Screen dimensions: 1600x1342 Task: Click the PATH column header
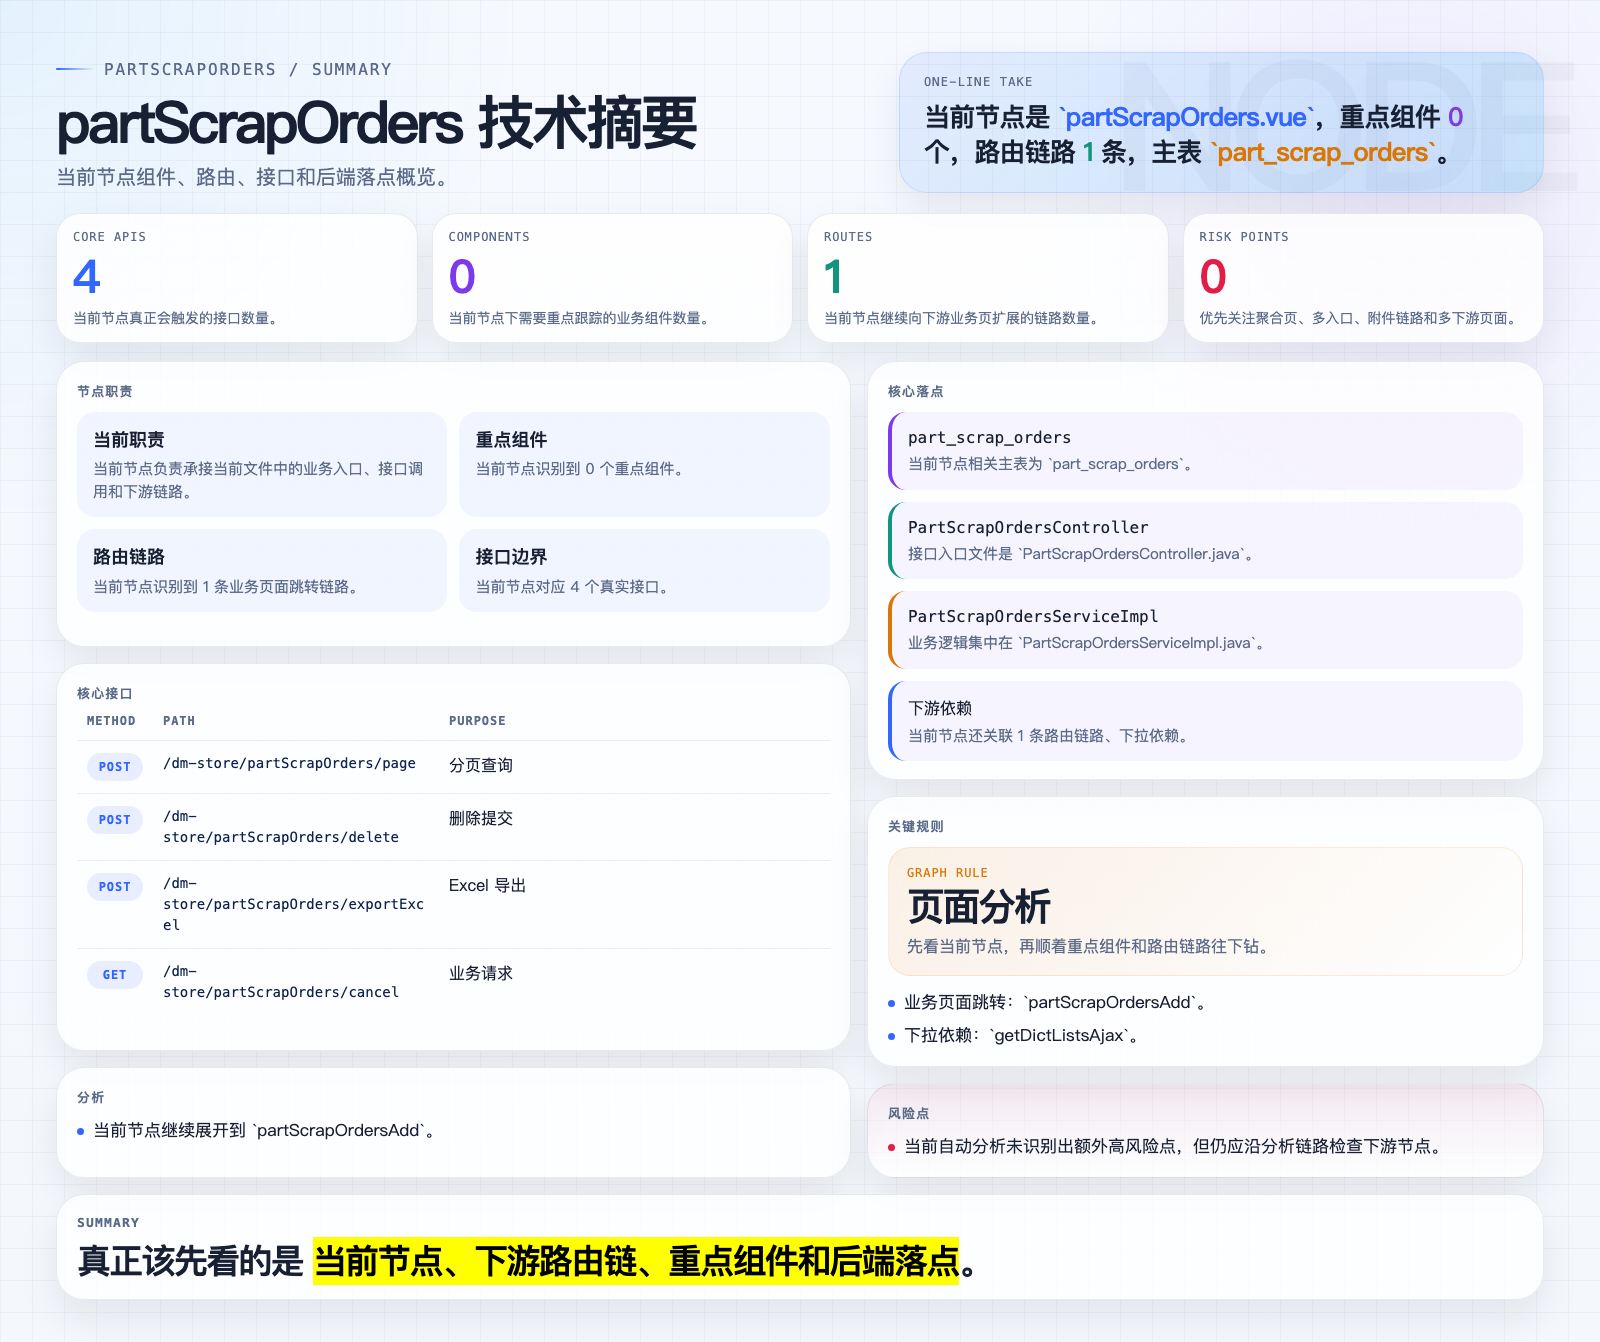click(179, 721)
